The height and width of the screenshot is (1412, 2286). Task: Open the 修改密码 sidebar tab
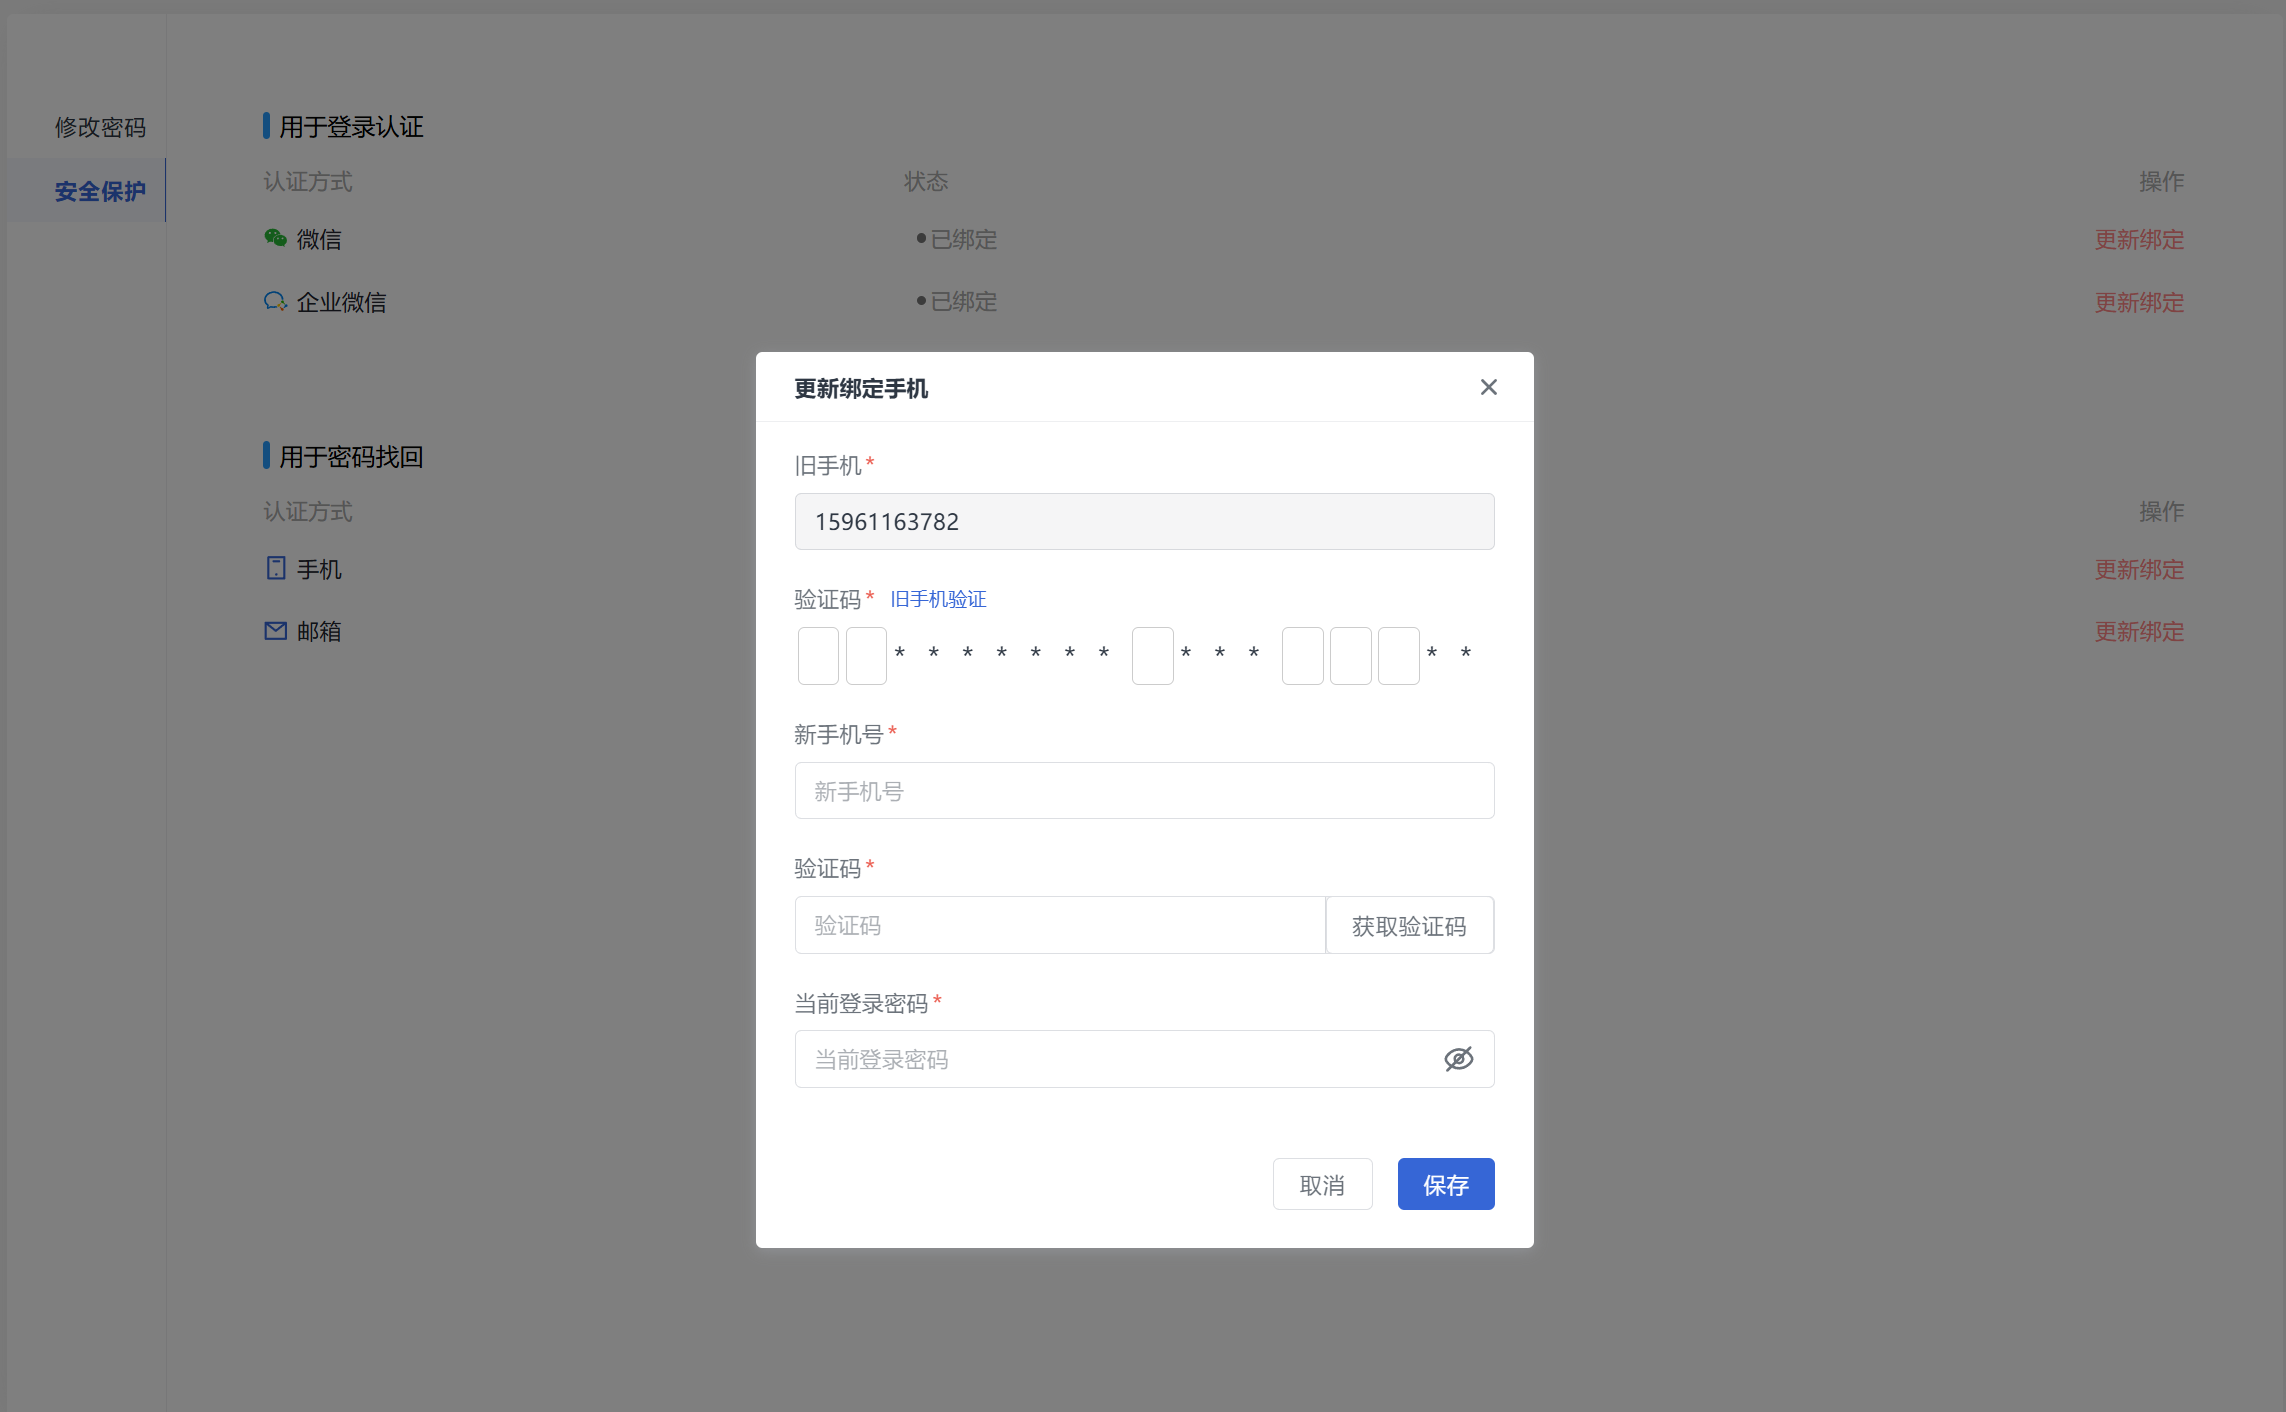pyautogui.click(x=100, y=127)
